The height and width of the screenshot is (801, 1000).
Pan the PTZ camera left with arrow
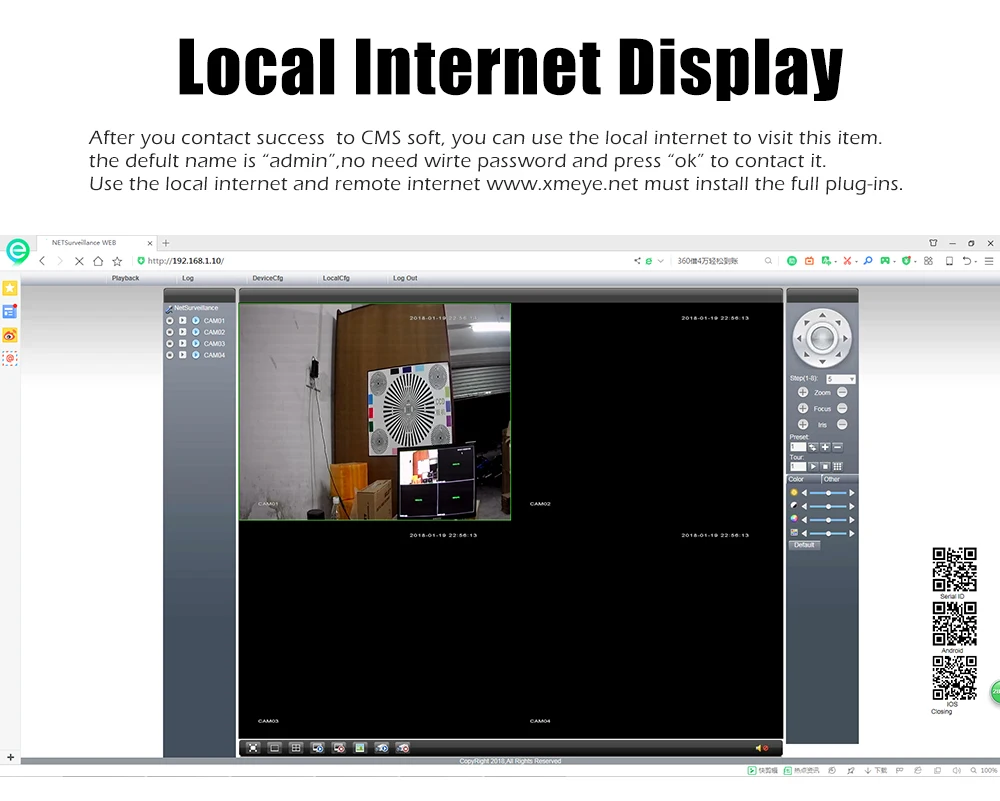coord(798,339)
